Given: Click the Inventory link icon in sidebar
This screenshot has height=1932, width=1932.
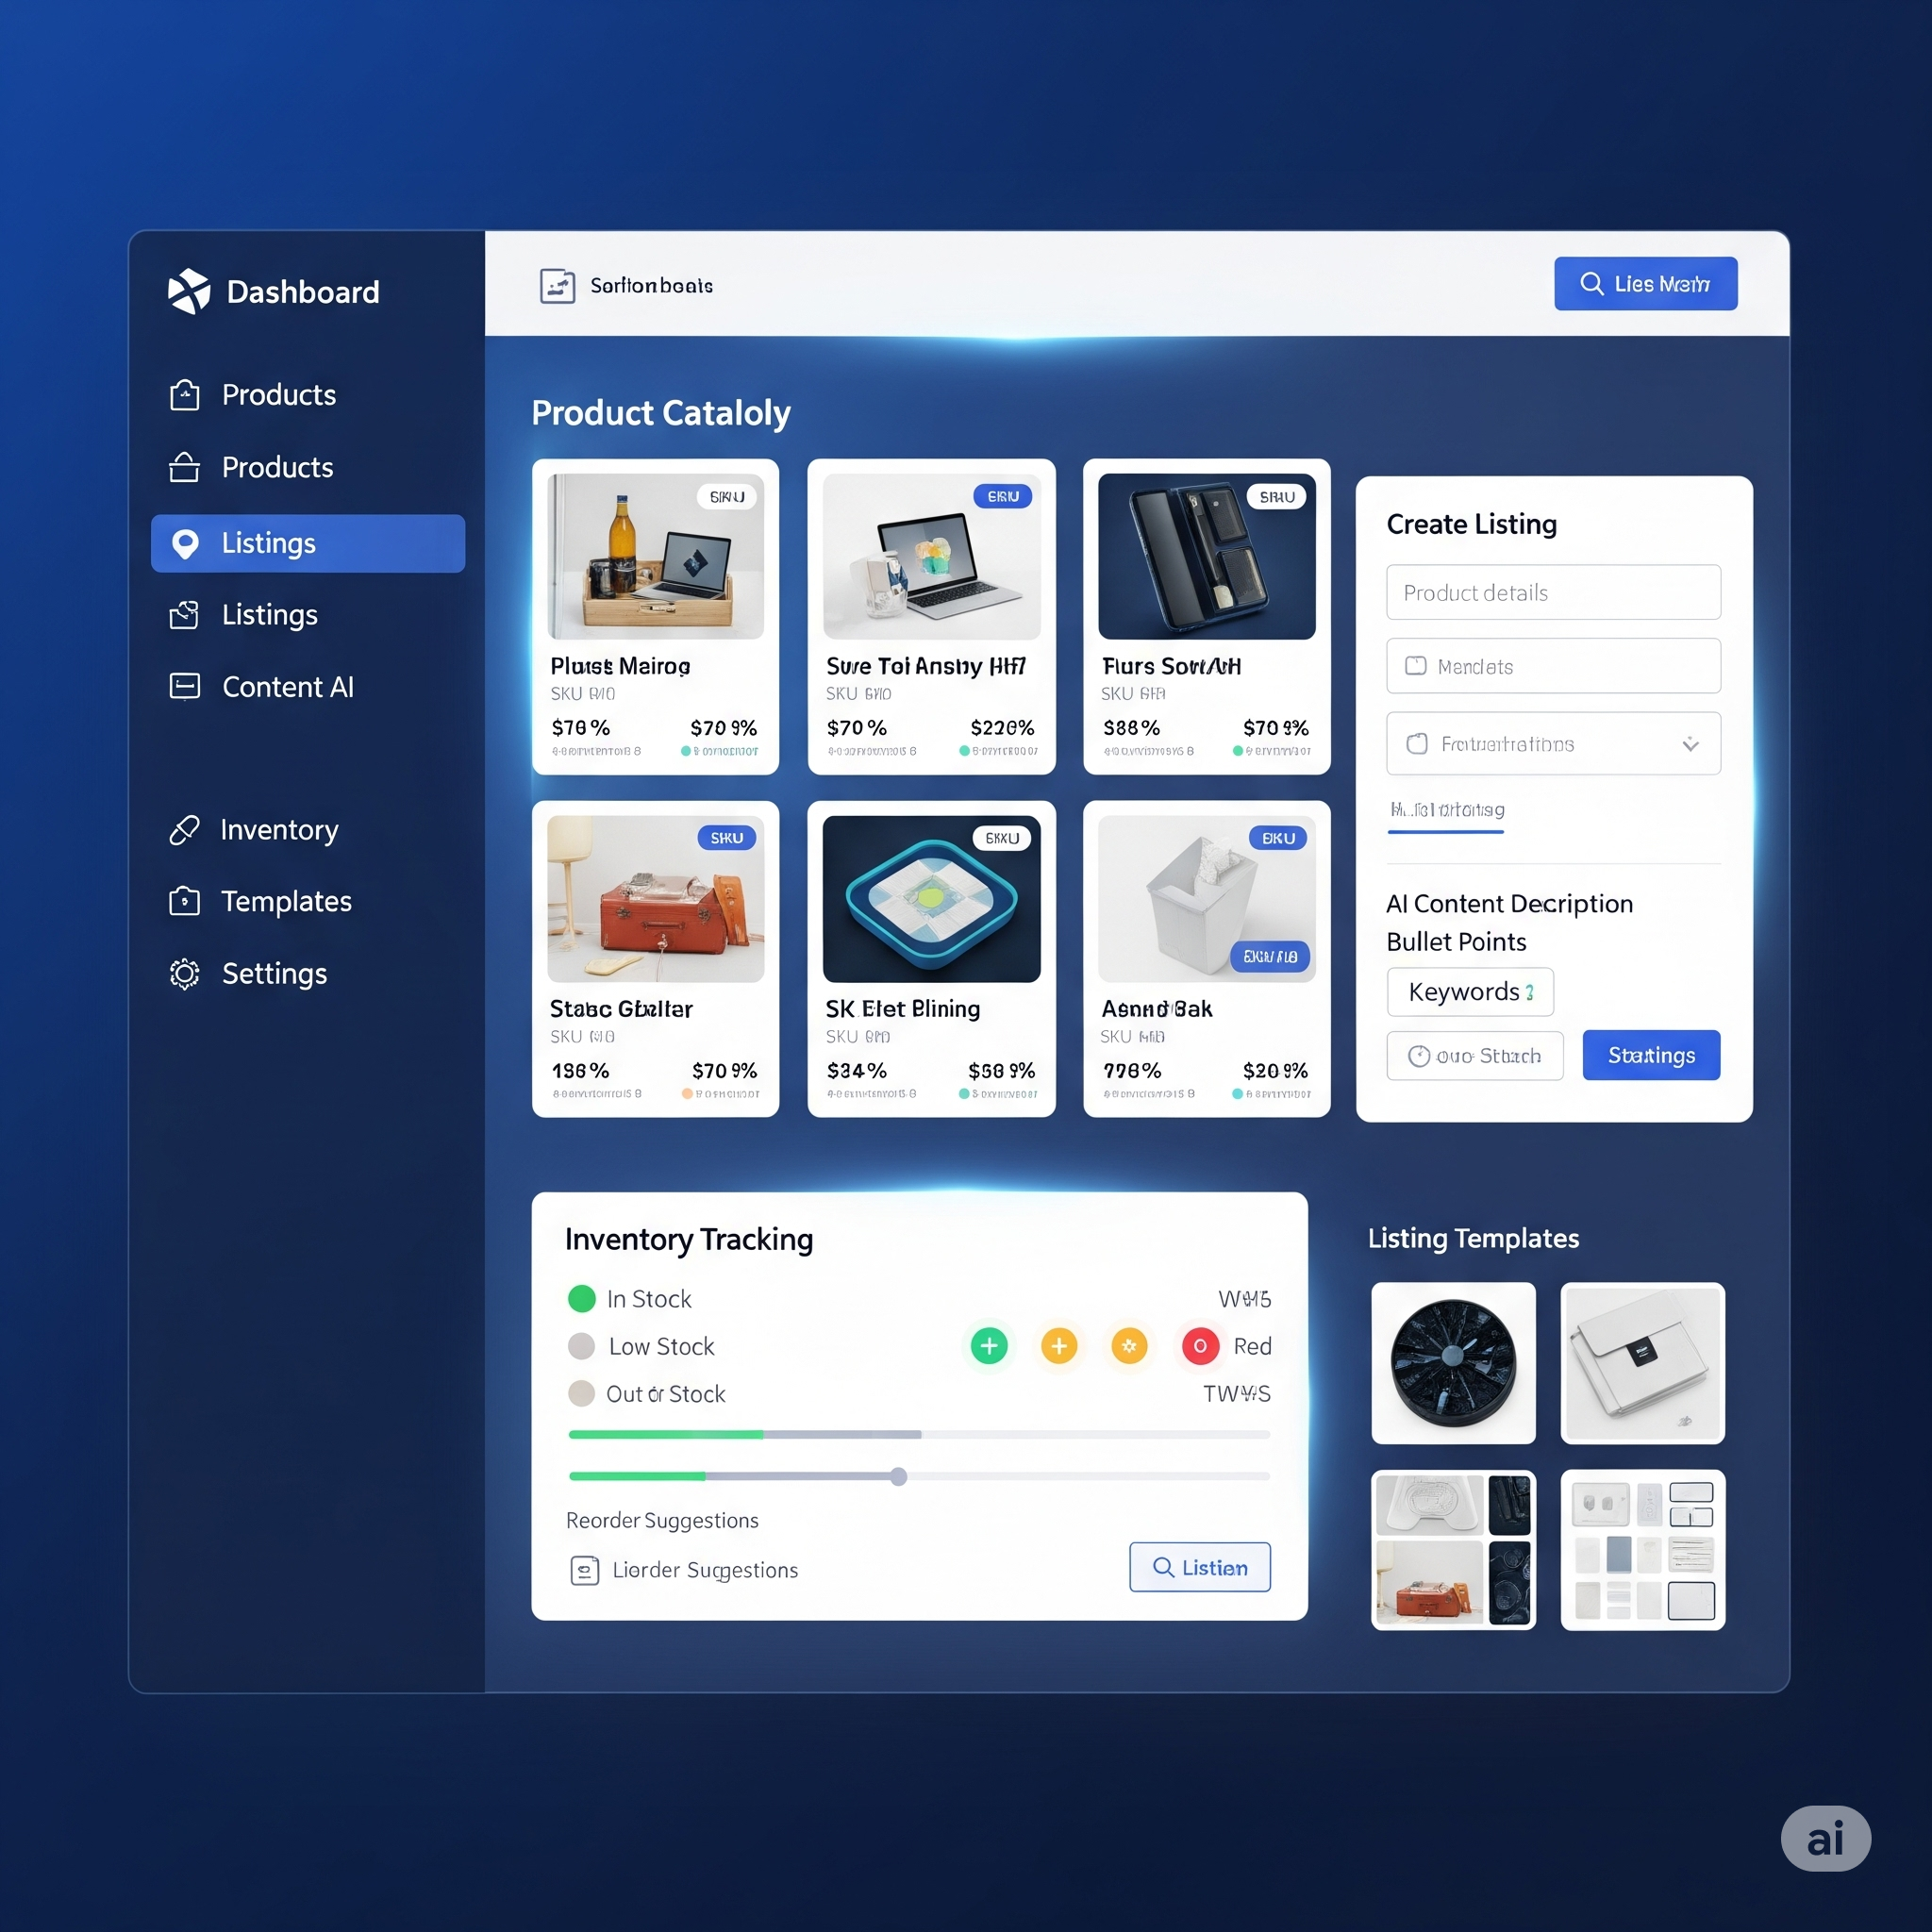Looking at the screenshot, I should click(184, 830).
